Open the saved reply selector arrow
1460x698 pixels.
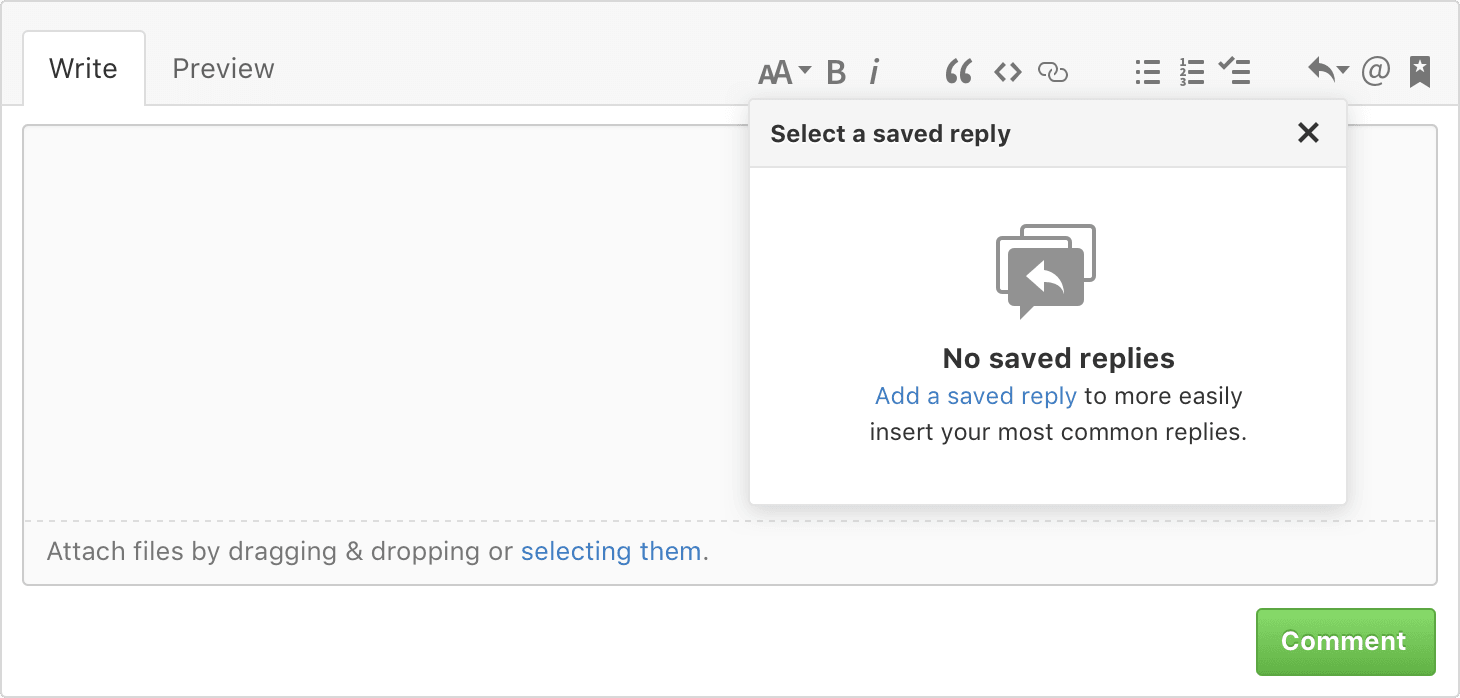1325,70
